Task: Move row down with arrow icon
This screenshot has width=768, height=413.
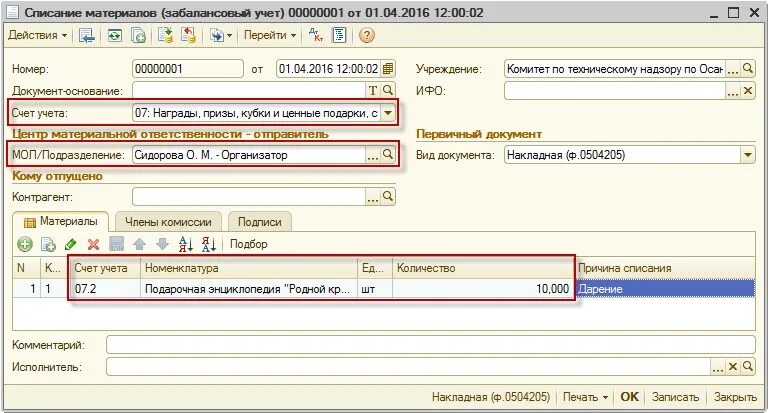Action: point(163,244)
